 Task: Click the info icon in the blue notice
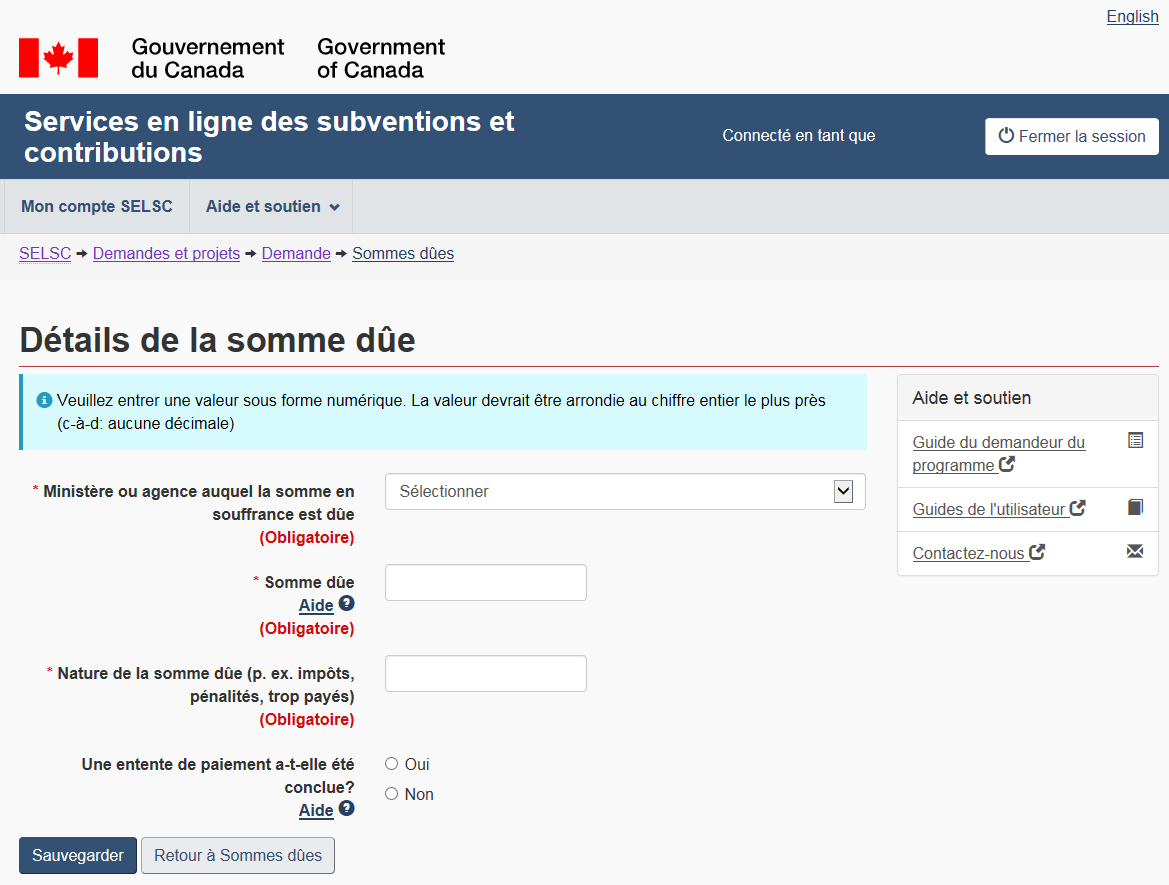[44, 400]
